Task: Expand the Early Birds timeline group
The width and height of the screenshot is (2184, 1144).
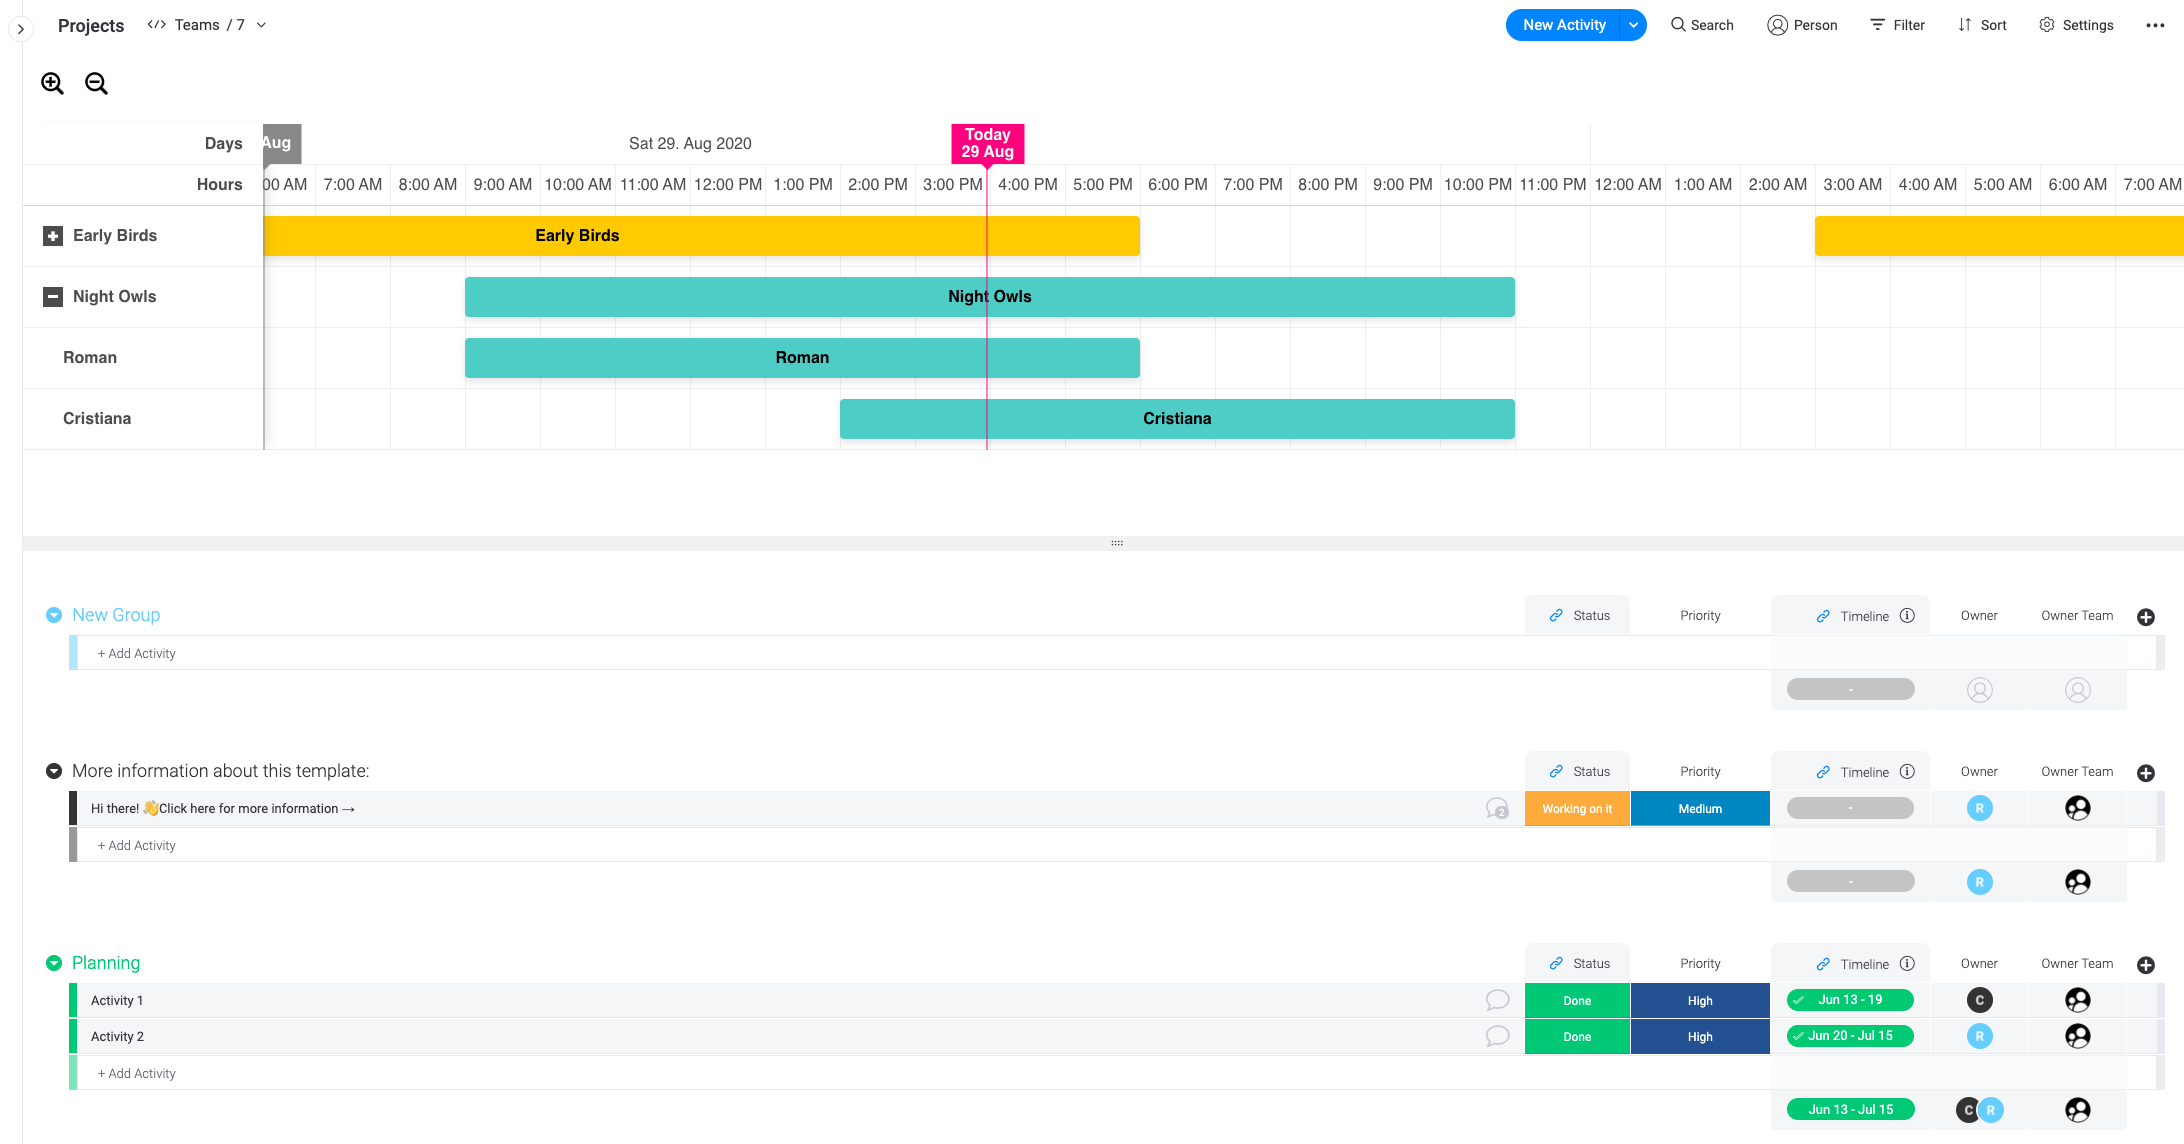Action: tap(53, 236)
